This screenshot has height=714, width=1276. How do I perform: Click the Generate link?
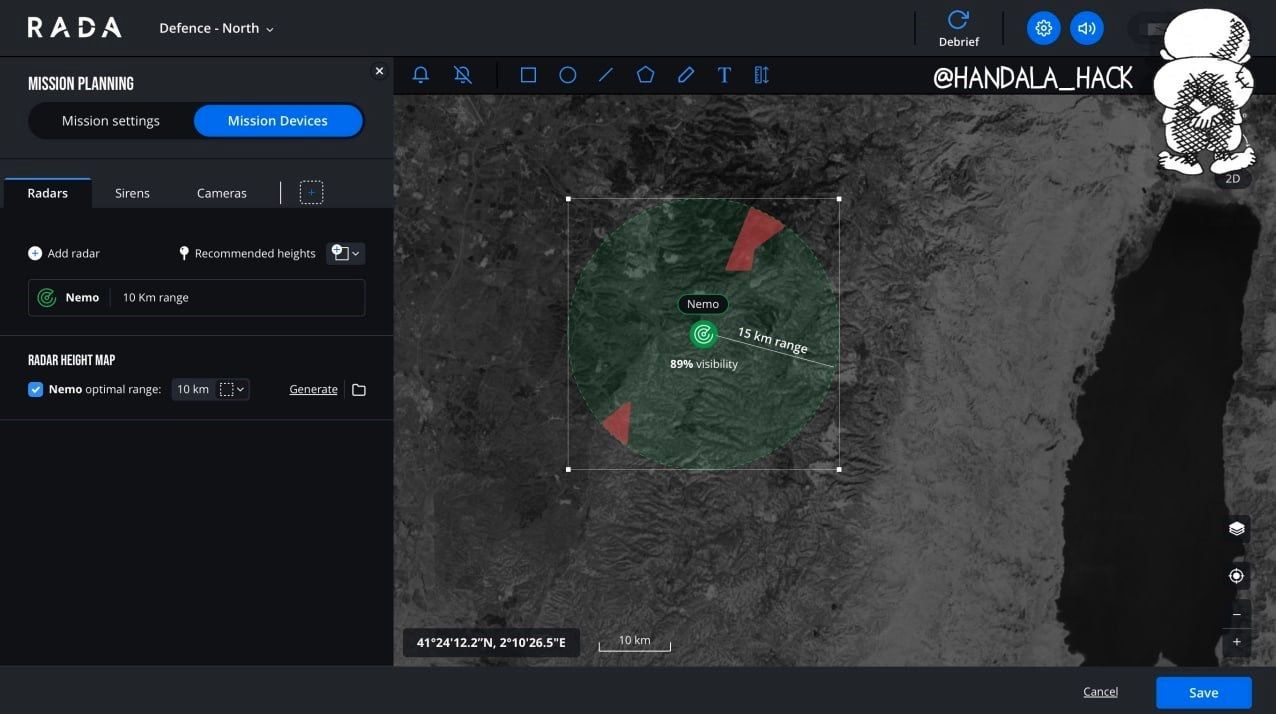click(x=313, y=390)
